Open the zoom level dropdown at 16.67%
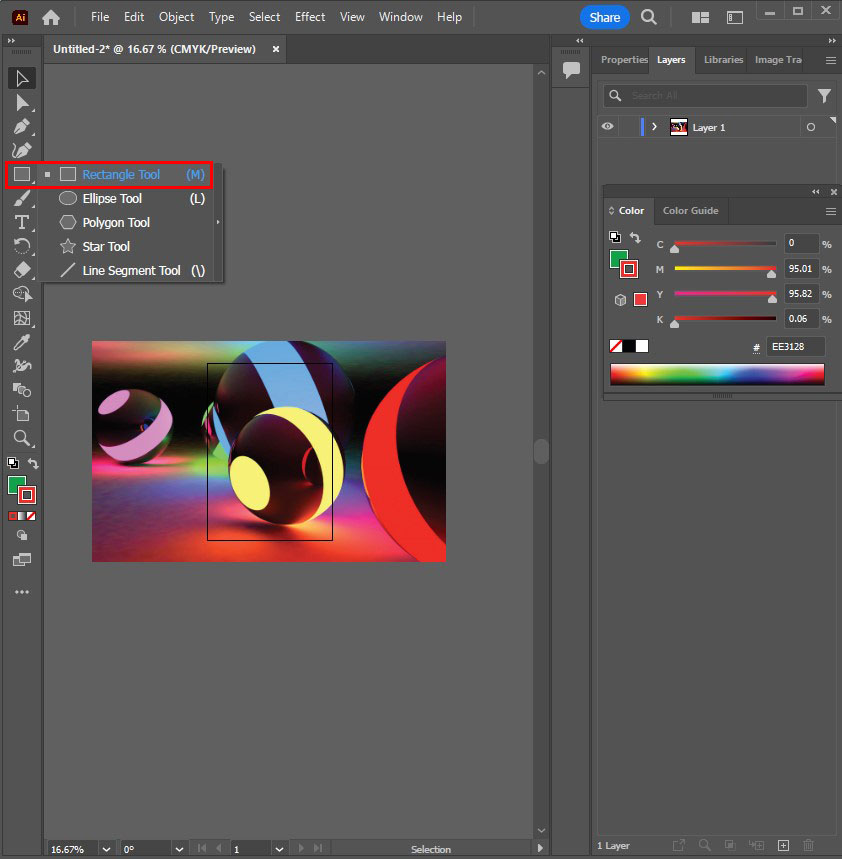This screenshot has height=859, width=842. (107, 849)
